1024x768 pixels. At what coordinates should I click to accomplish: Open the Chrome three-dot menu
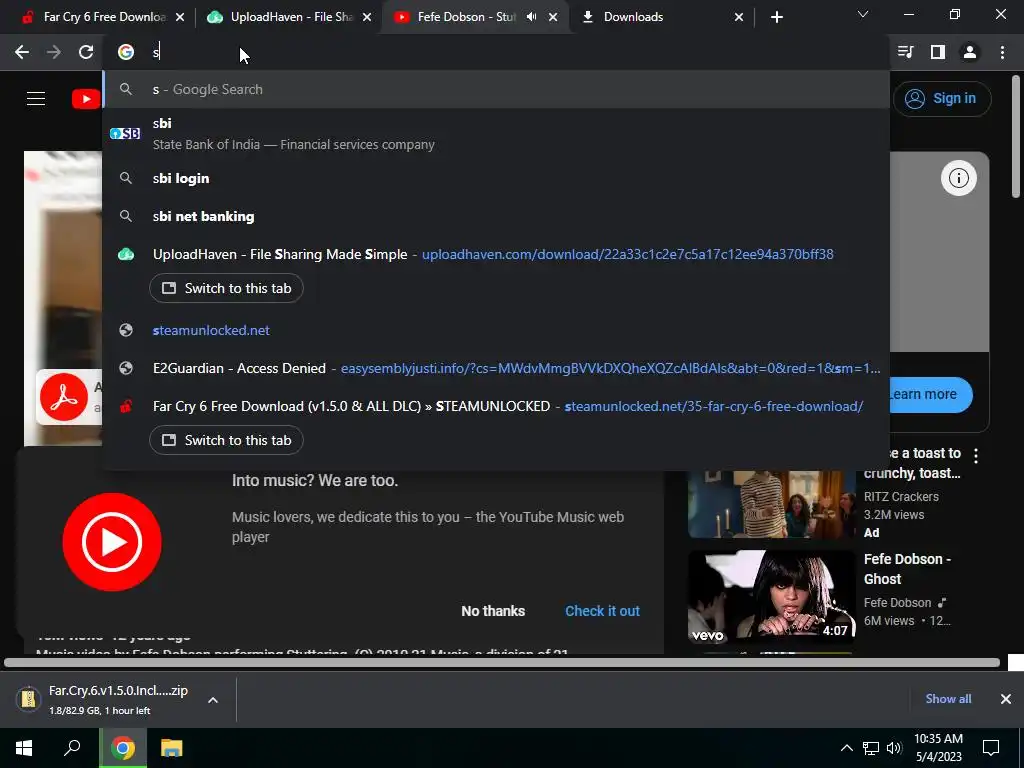pyautogui.click(x=1002, y=52)
